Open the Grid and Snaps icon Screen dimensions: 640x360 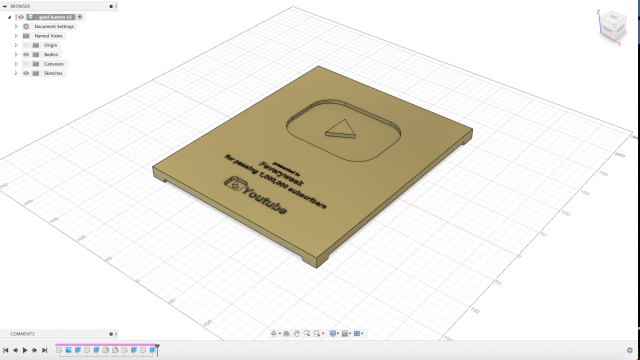click(x=345, y=333)
